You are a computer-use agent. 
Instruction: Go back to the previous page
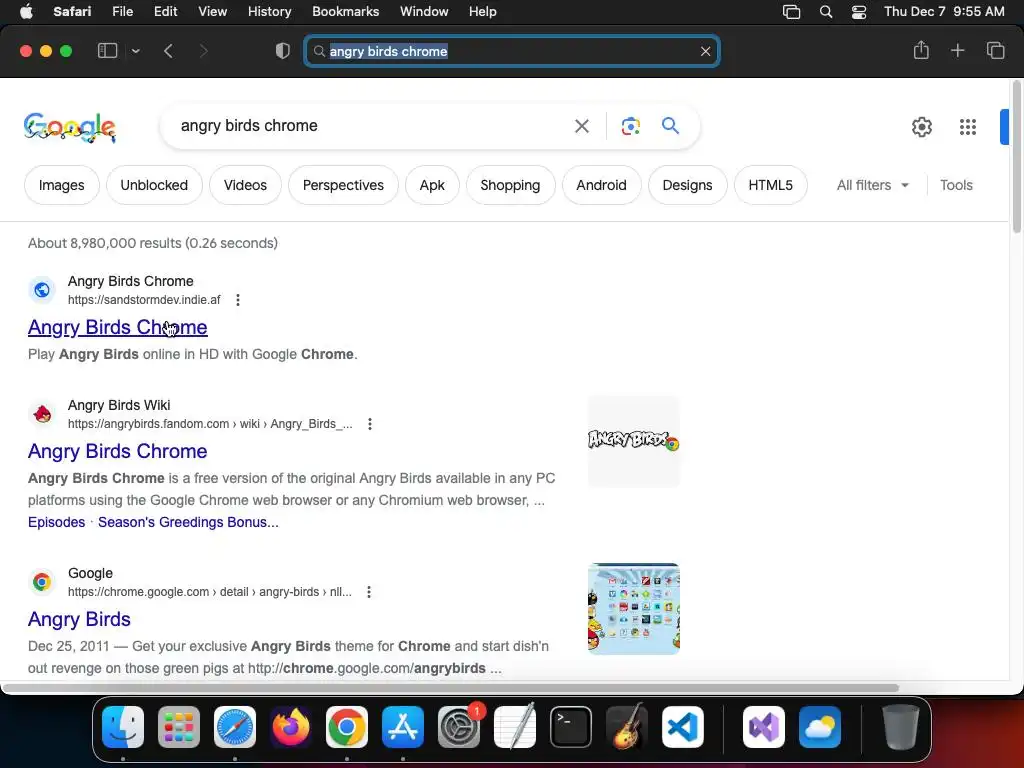[x=168, y=51]
